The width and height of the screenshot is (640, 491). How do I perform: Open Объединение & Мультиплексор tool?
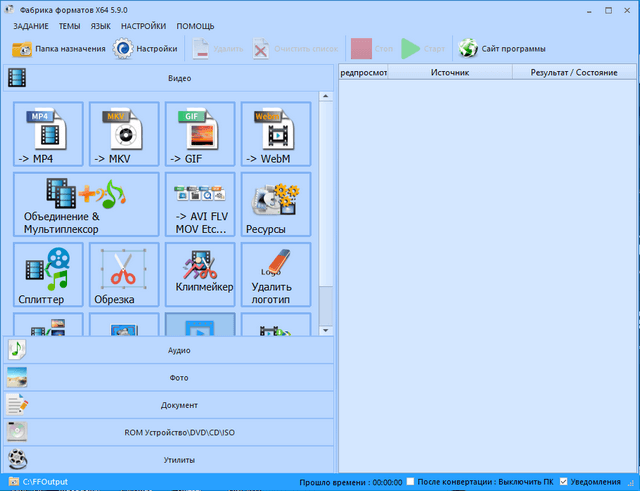coord(85,204)
